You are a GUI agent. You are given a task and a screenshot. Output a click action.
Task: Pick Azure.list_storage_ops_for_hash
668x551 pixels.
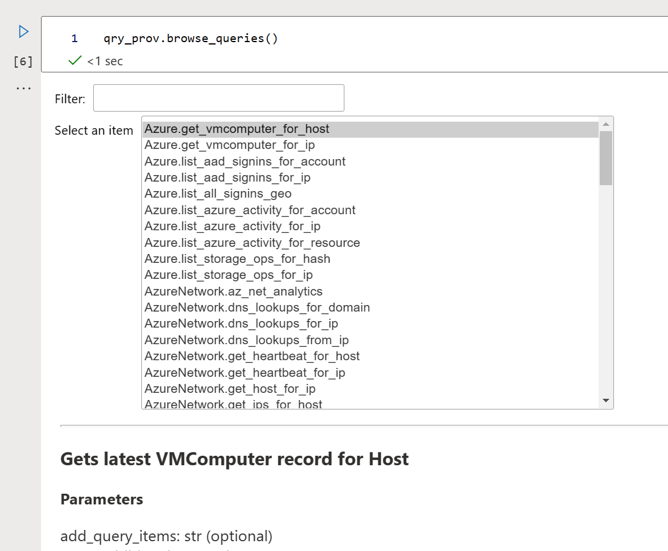point(236,259)
